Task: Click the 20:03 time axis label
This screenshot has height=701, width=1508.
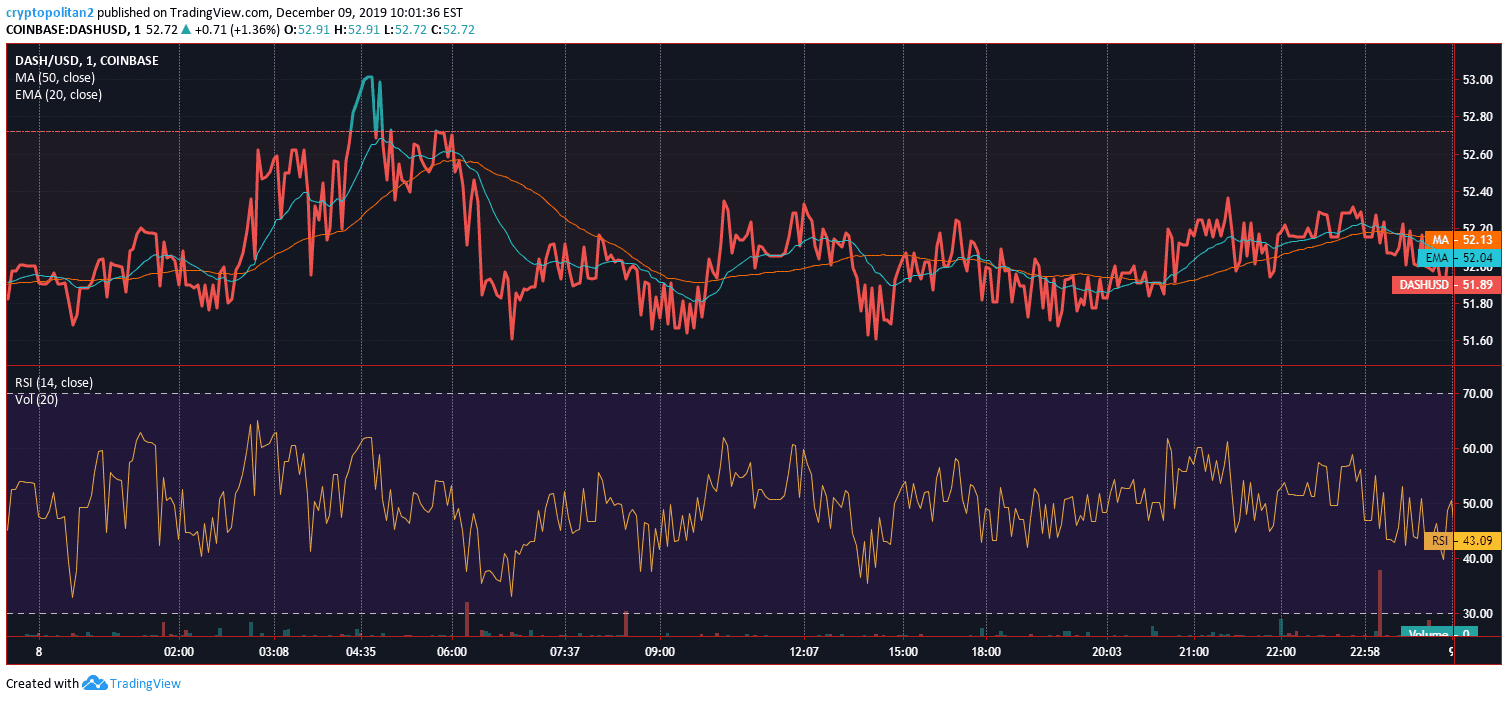Action: (x=1106, y=652)
